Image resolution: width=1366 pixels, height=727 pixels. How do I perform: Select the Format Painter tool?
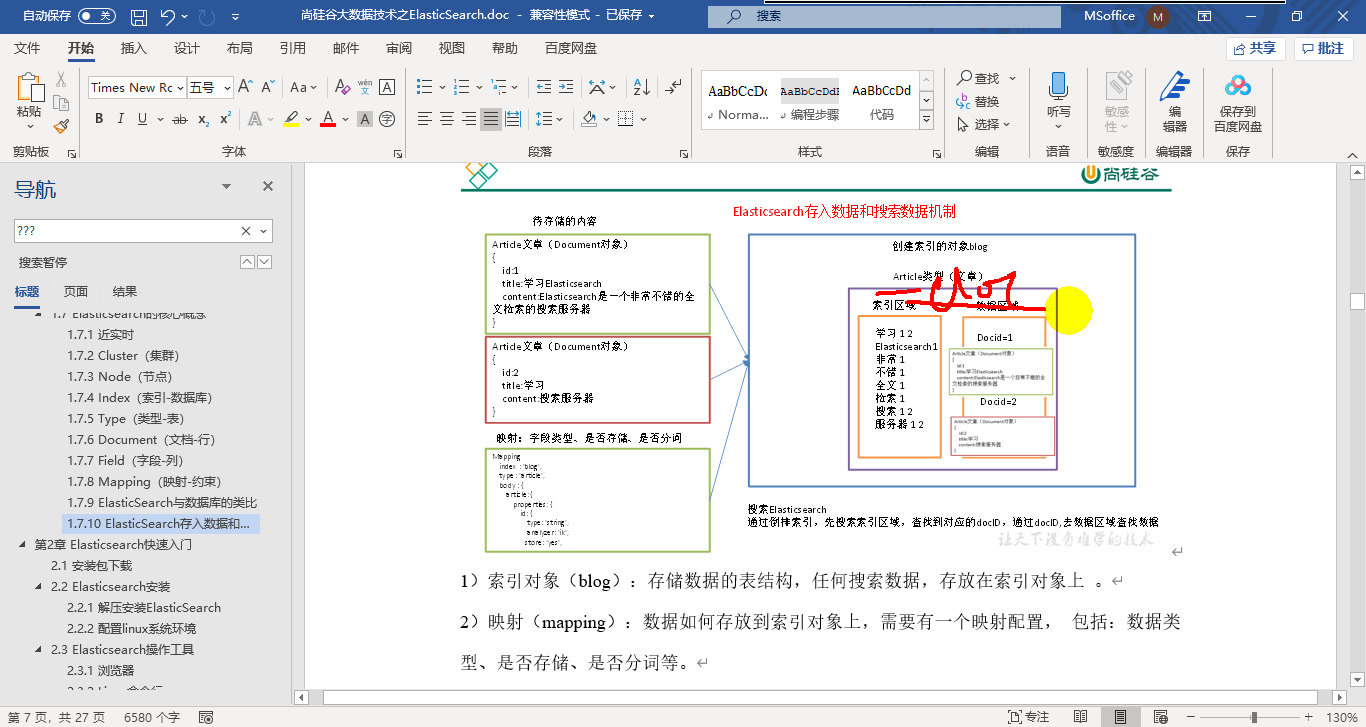[60, 125]
